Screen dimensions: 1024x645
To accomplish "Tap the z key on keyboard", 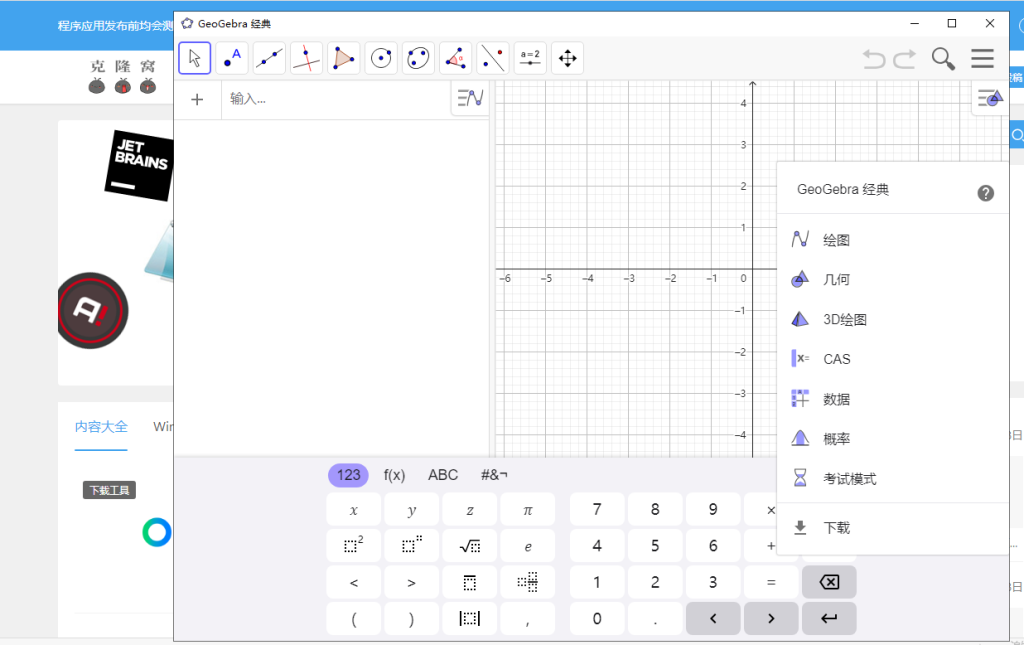I will pos(470,510).
